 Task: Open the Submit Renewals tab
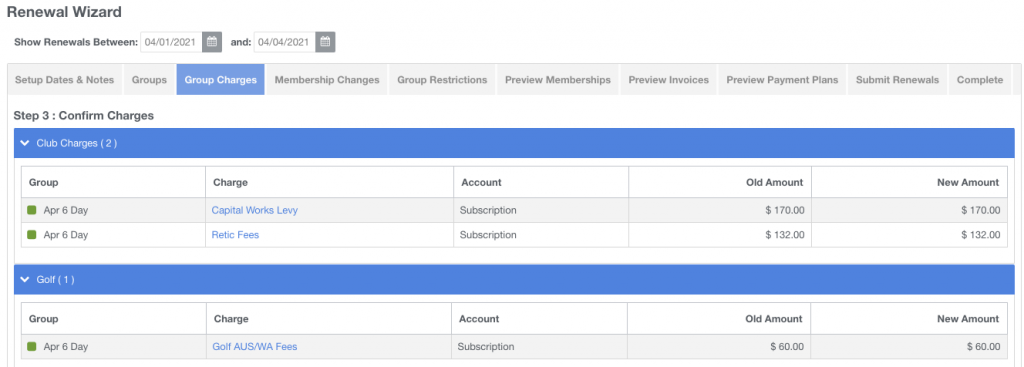pos(897,80)
